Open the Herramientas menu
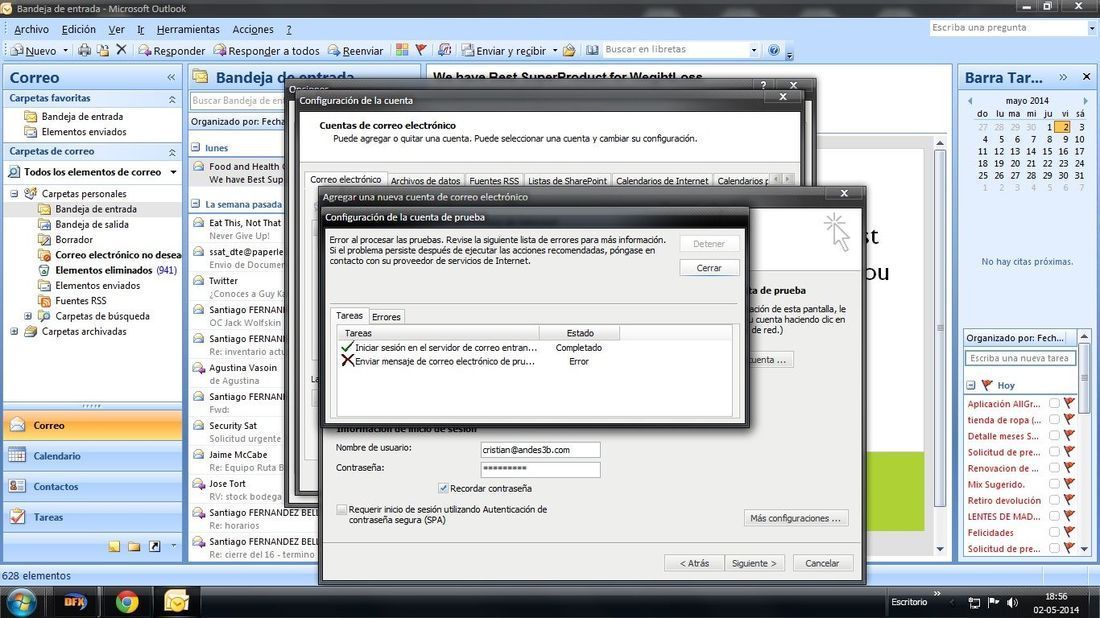 pos(188,29)
